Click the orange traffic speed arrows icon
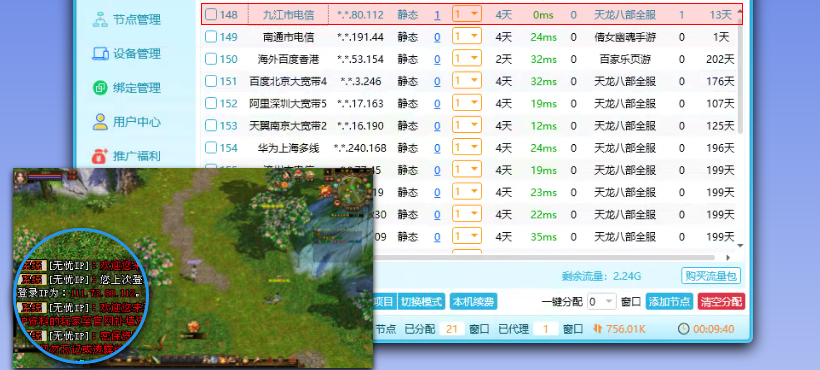Viewport: 820px width, 370px height. pyautogui.click(x=598, y=329)
